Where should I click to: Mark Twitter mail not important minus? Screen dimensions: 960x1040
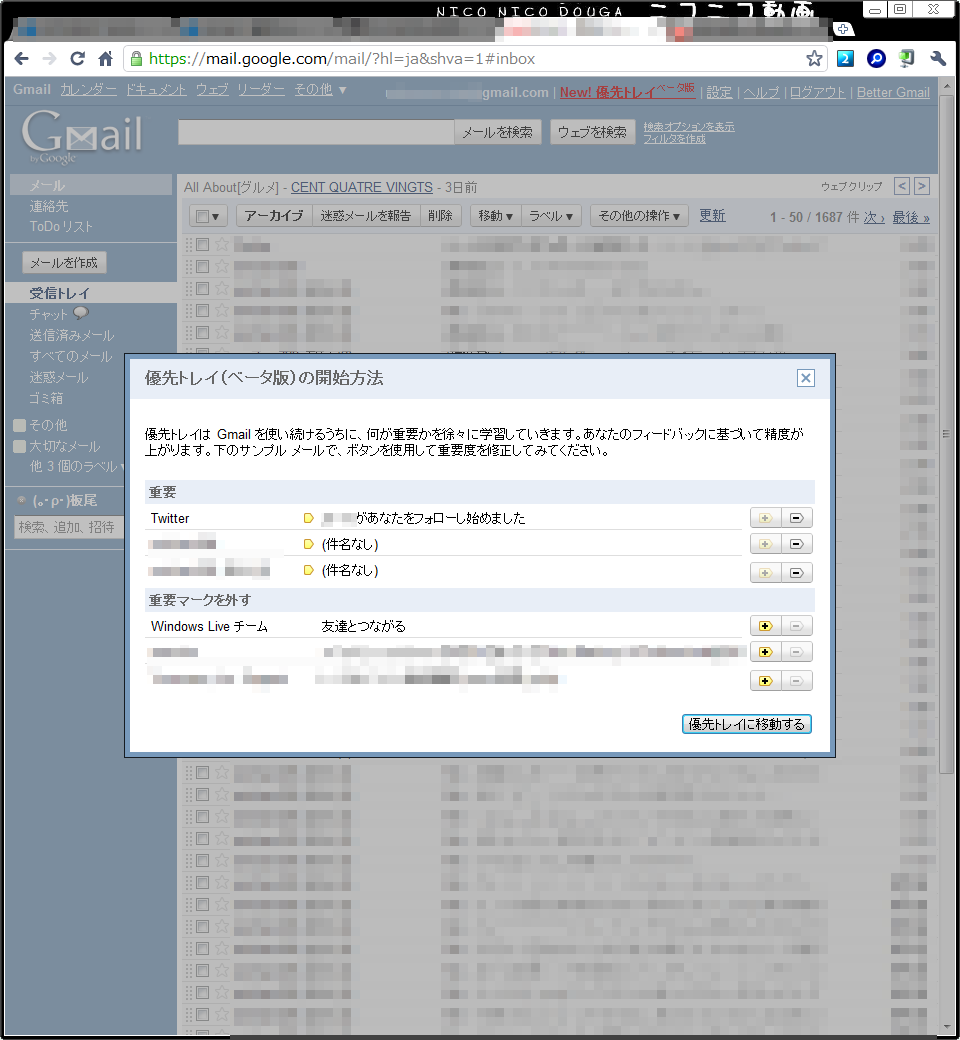797,518
